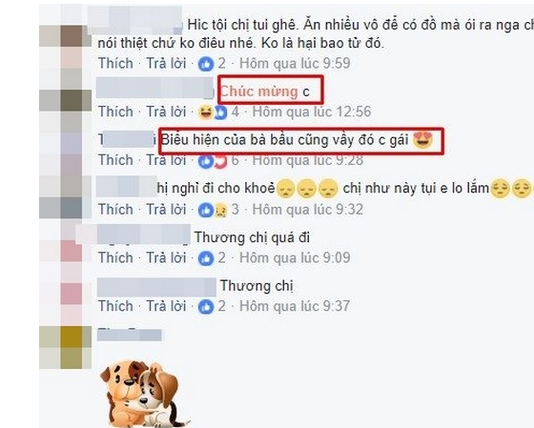Screen dimensions: 534x428
Task: Click Thích under 'Thương chị quá đi'
Action: (x=116, y=258)
